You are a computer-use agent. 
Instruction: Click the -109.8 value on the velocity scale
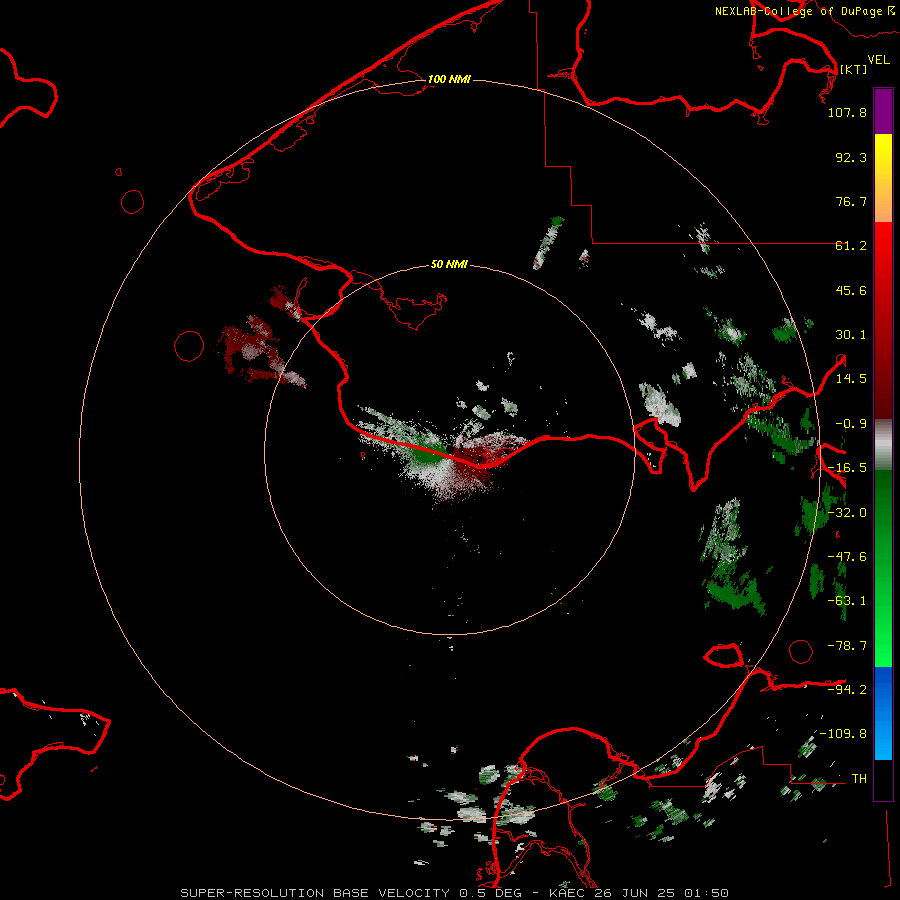pos(843,734)
